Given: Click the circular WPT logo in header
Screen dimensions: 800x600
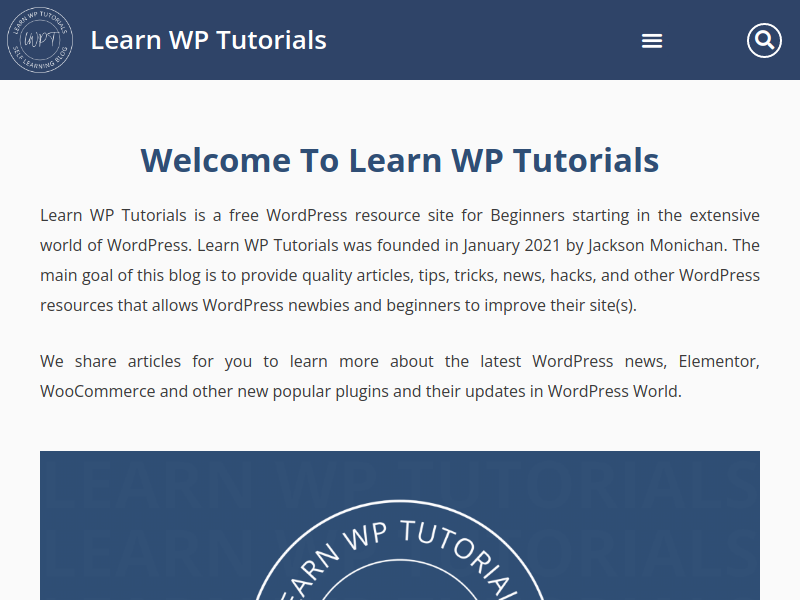Looking at the screenshot, I should 40,40.
